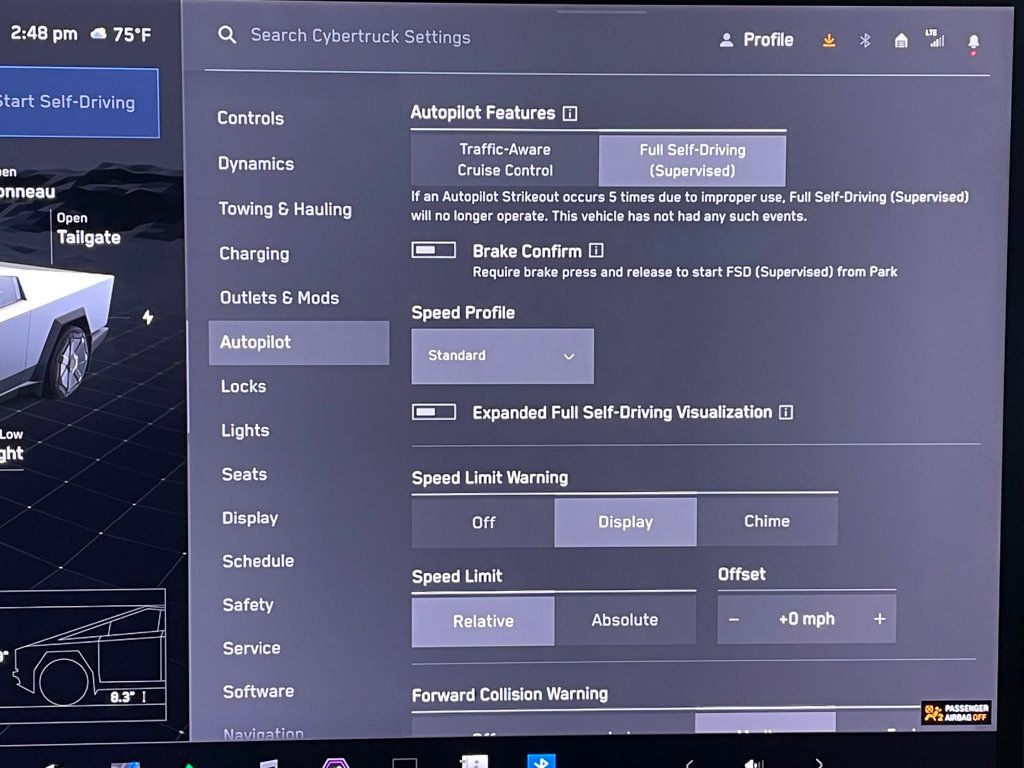Click the +0 mph offset value

(x=807, y=618)
